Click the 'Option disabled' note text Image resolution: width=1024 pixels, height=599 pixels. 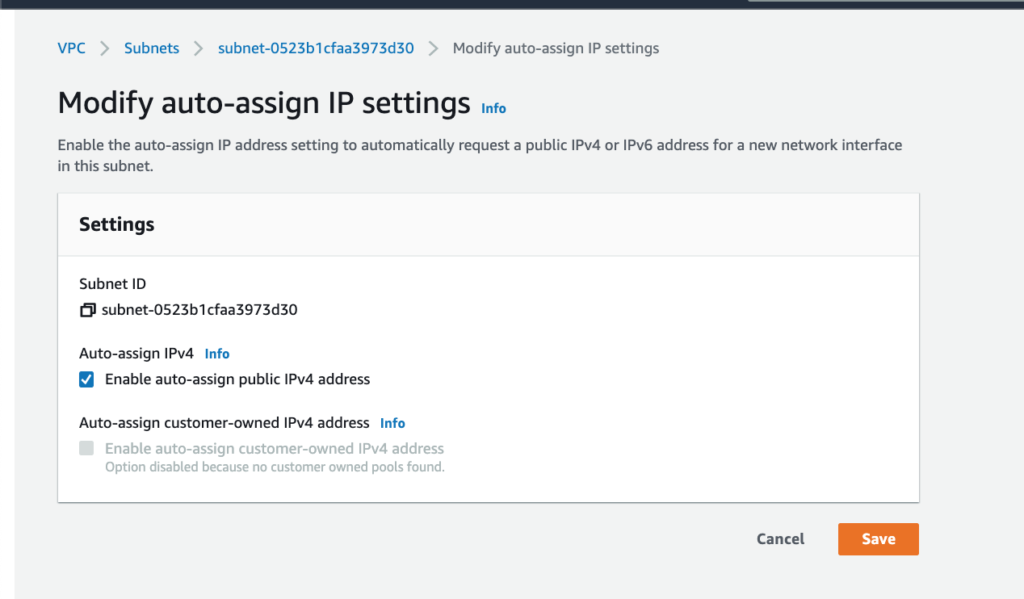click(274, 467)
